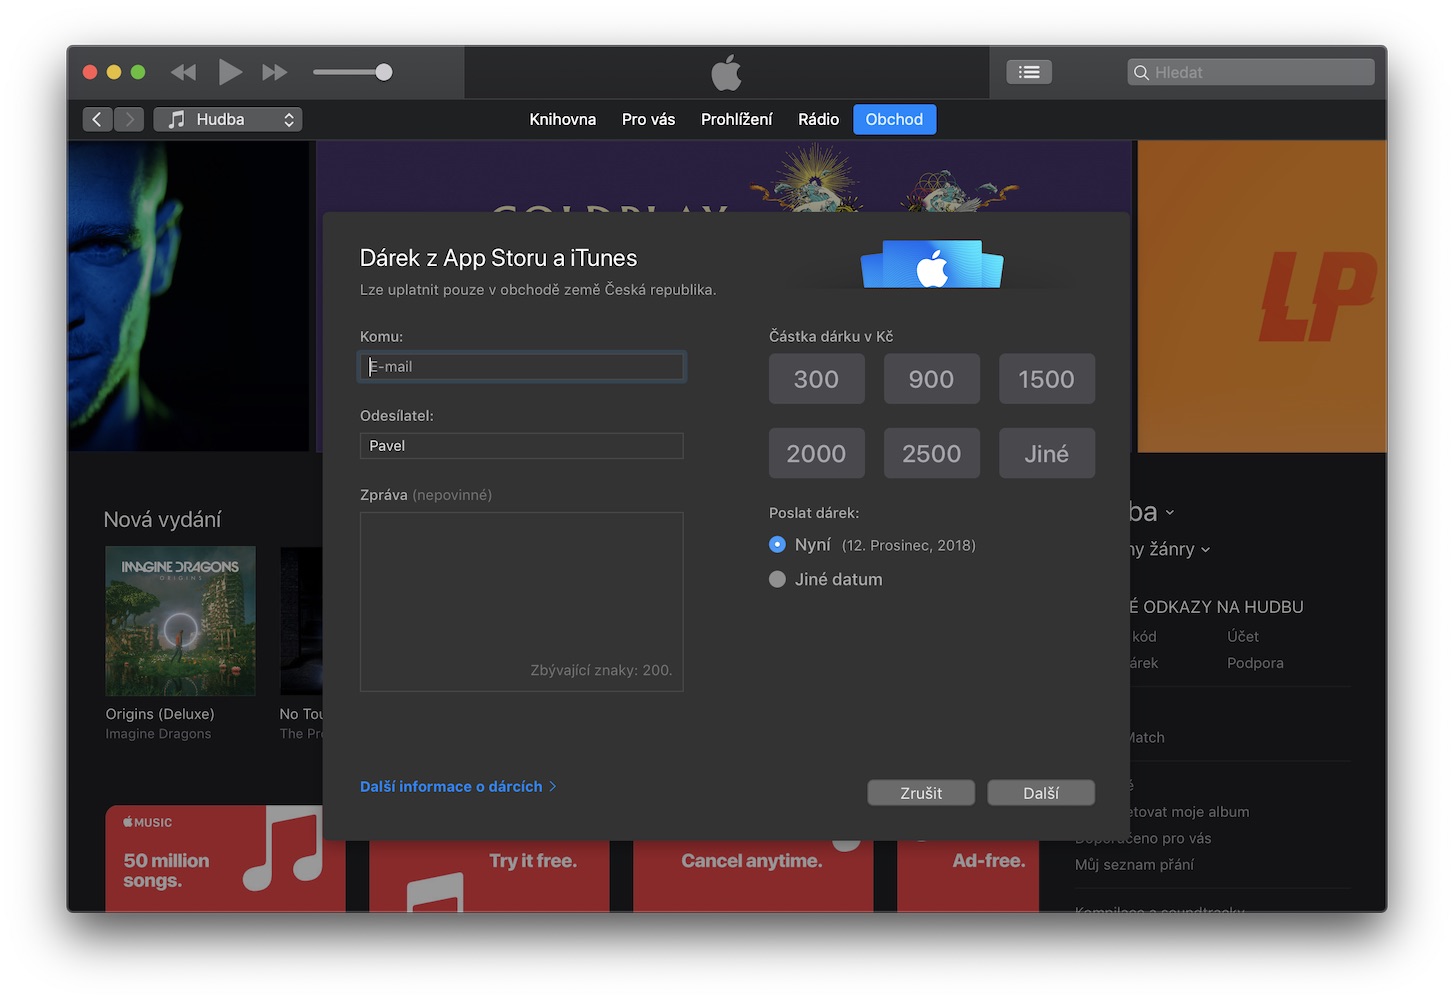Choose the 2500 Kč gift amount
The width and height of the screenshot is (1454, 1001).
pyautogui.click(x=931, y=453)
